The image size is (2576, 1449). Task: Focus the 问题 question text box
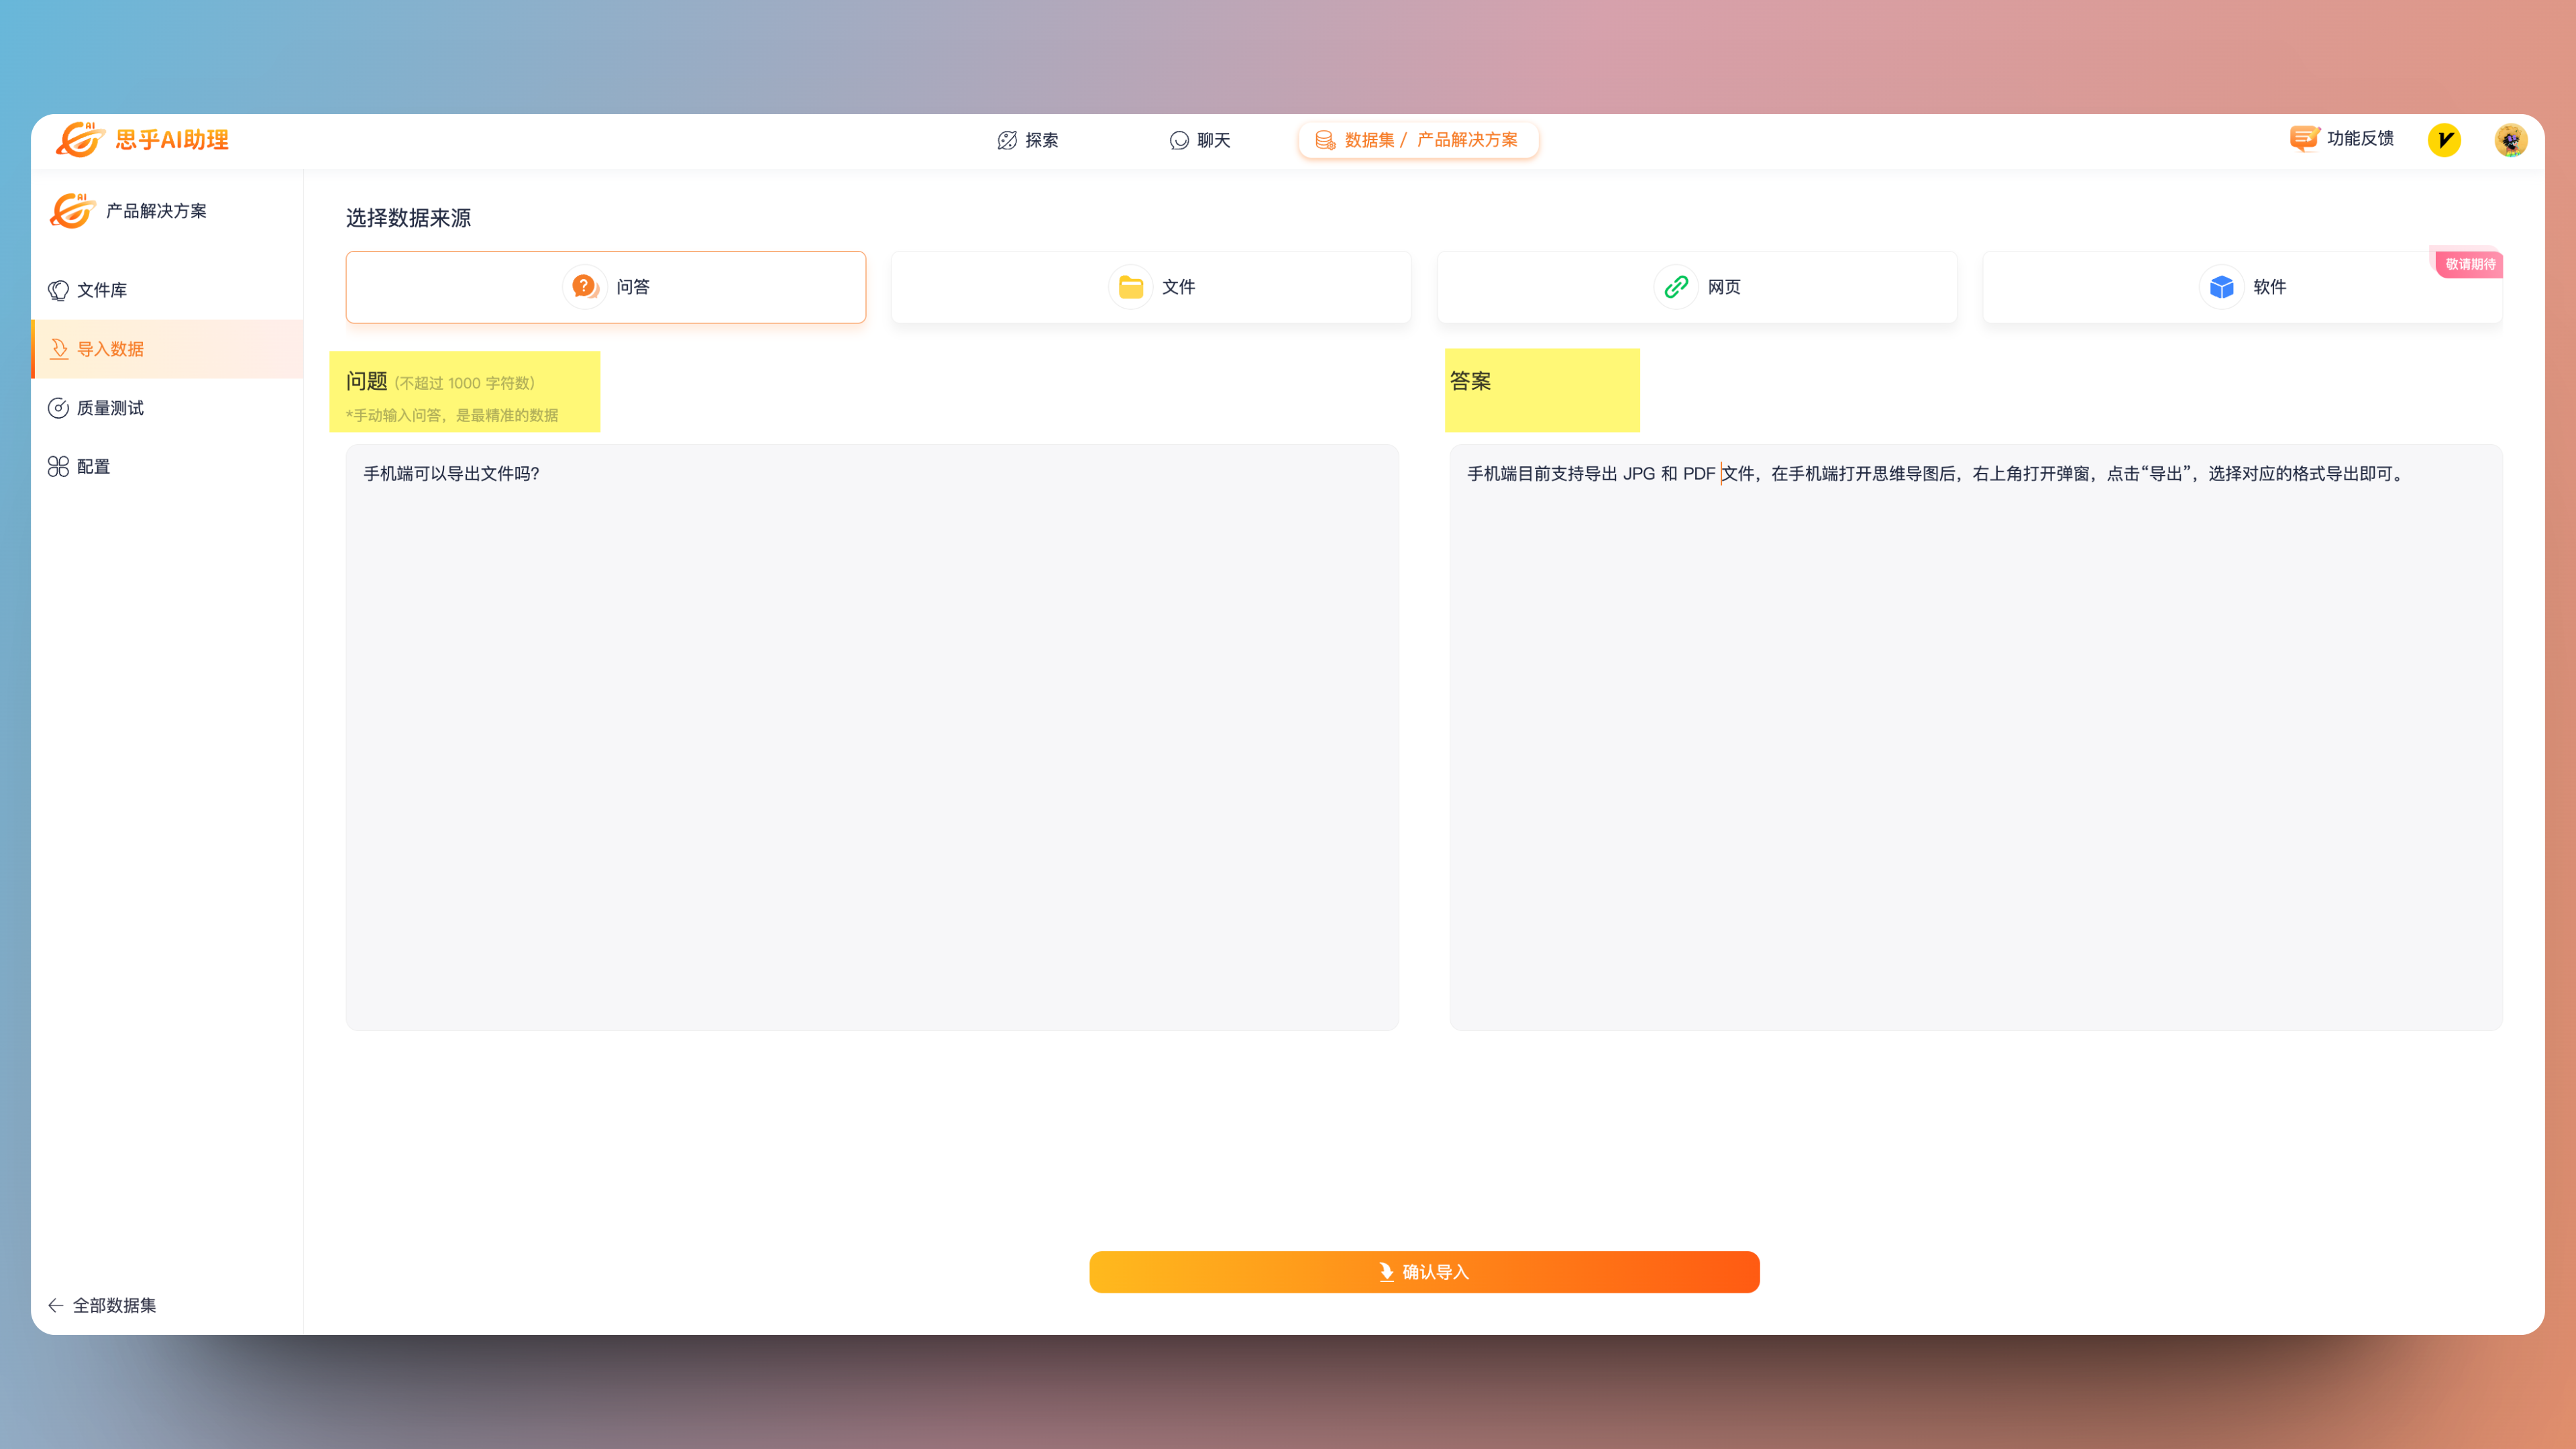click(x=872, y=737)
